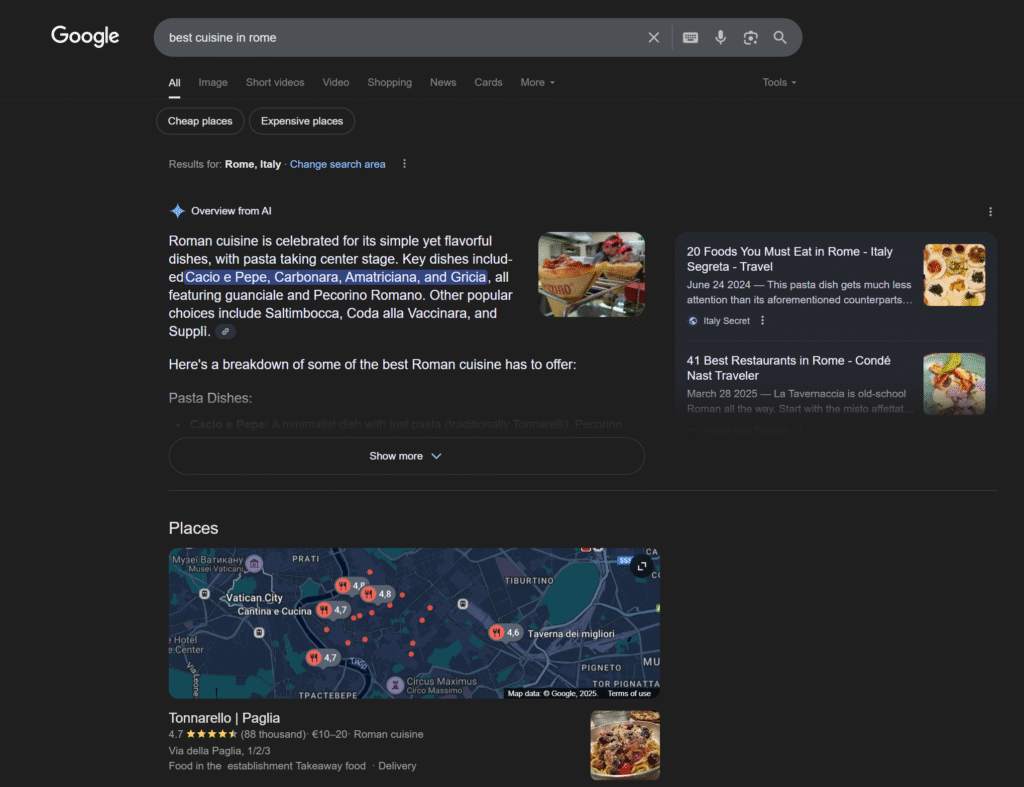Clear the search box text
This screenshot has height=787, width=1024.
point(653,38)
